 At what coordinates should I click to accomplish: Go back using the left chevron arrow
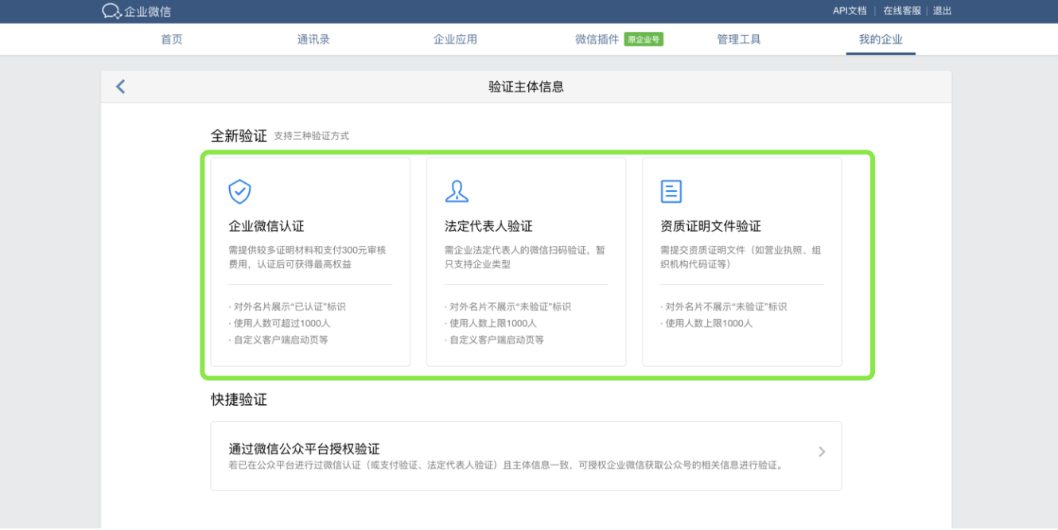coord(120,86)
